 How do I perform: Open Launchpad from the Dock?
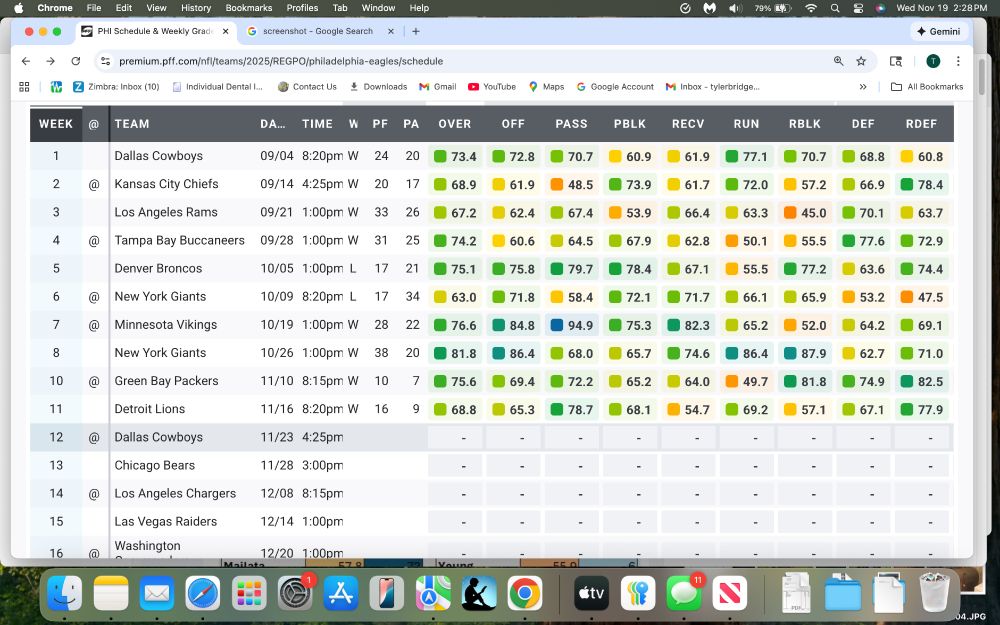coord(249,593)
